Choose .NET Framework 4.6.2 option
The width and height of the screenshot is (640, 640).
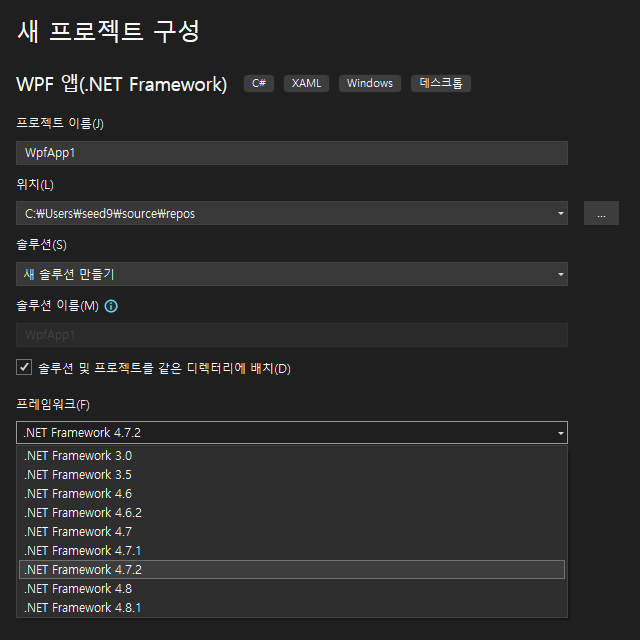click(292, 513)
